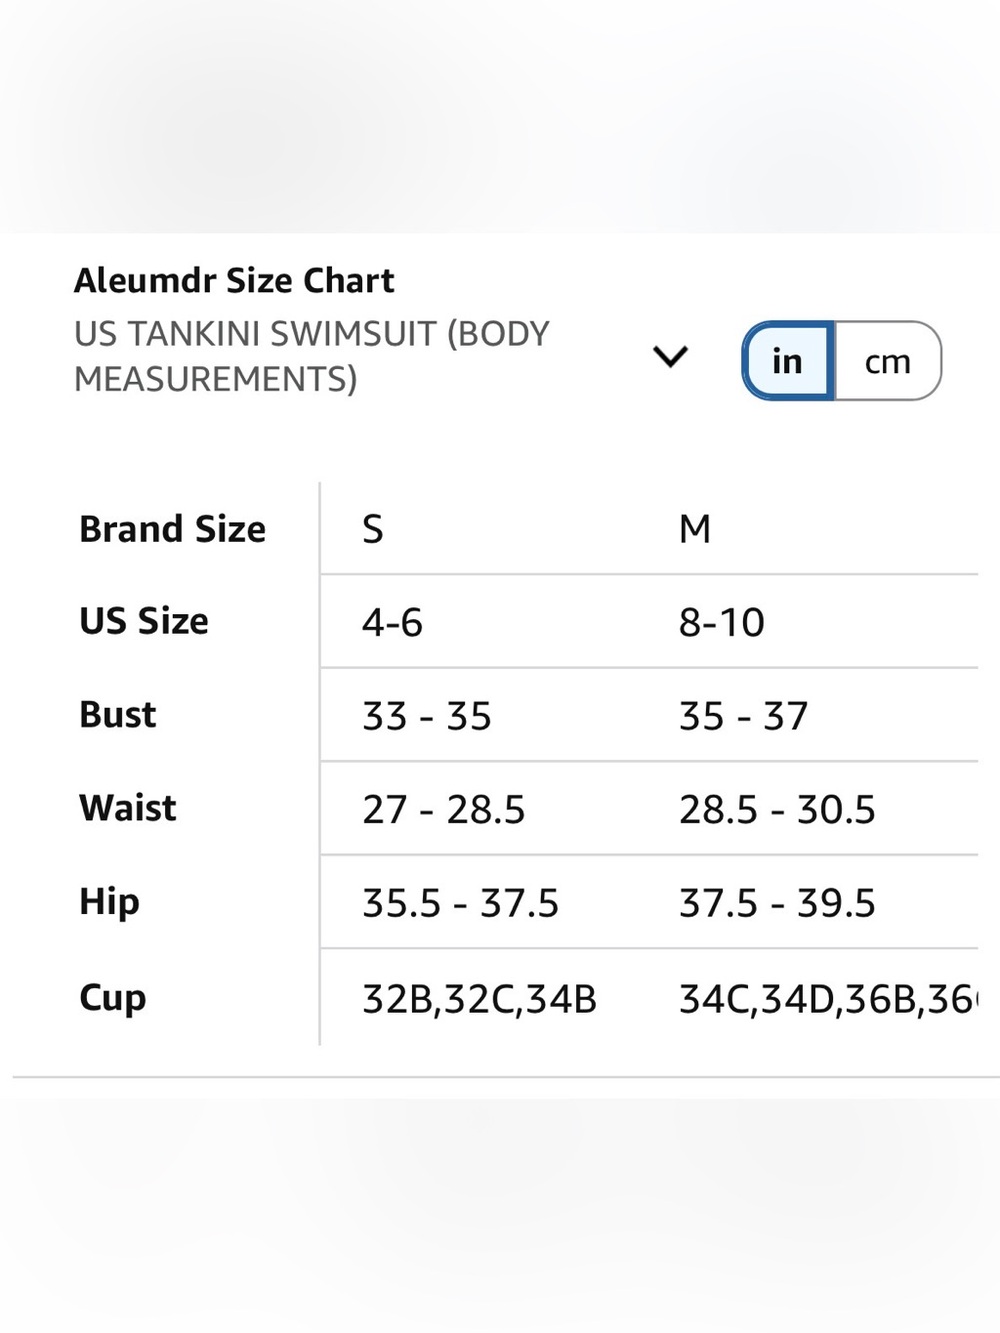Switch units to centimeters with 'cm' toggle

pos(888,361)
